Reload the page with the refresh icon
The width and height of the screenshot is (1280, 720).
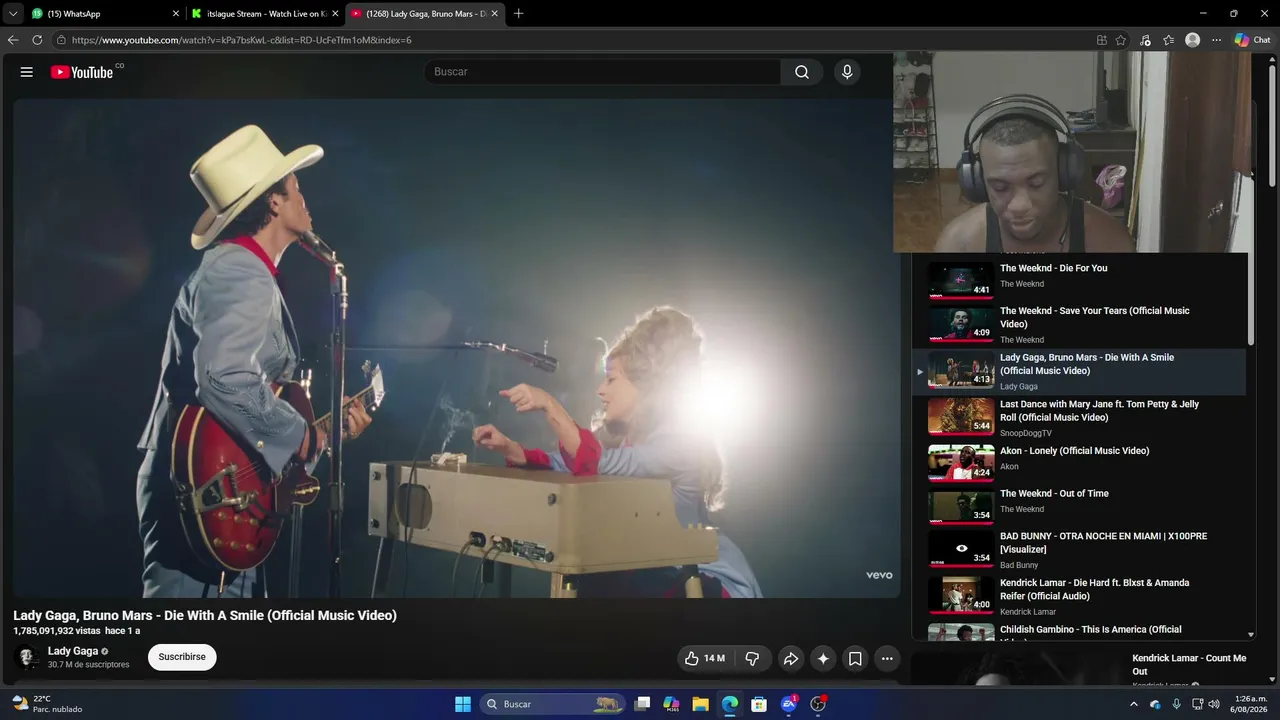37,40
